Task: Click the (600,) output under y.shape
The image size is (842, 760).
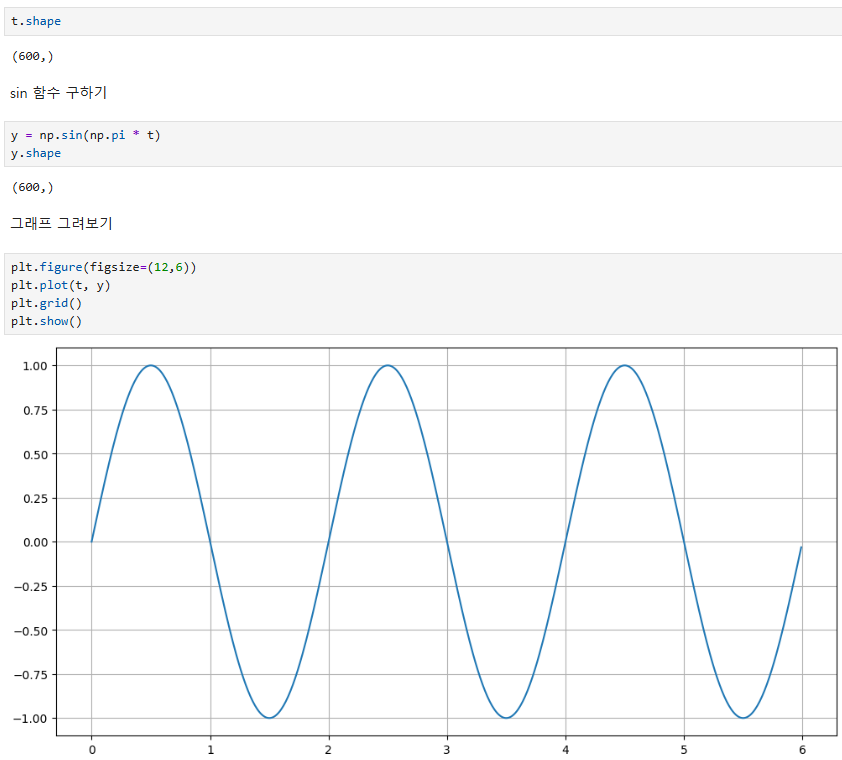Action: click(x=33, y=187)
